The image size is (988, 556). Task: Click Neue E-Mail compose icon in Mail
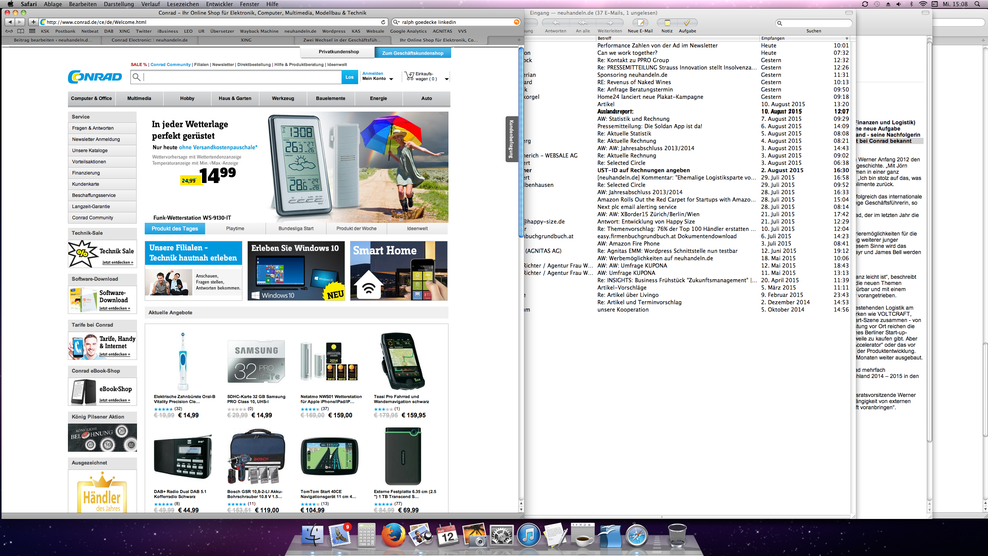pos(640,23)
